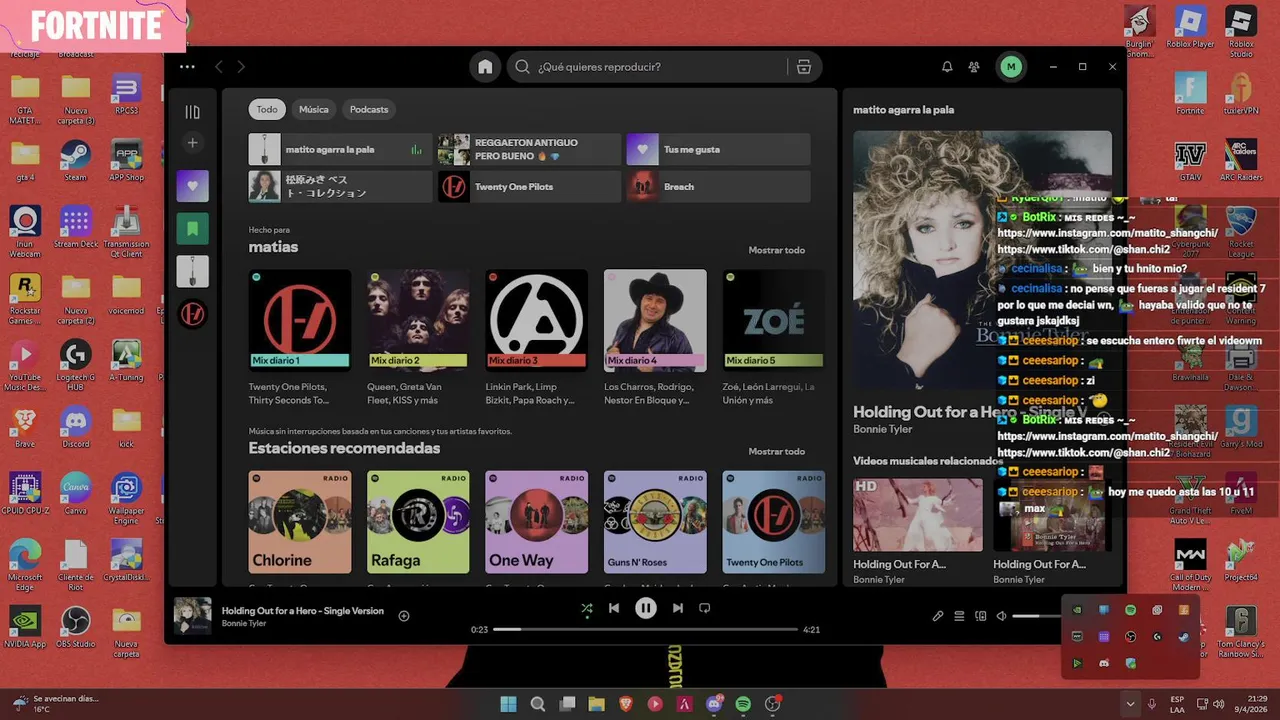Open Your Episodes bookmark in sidebar
1280x720 pixels.
193,229
